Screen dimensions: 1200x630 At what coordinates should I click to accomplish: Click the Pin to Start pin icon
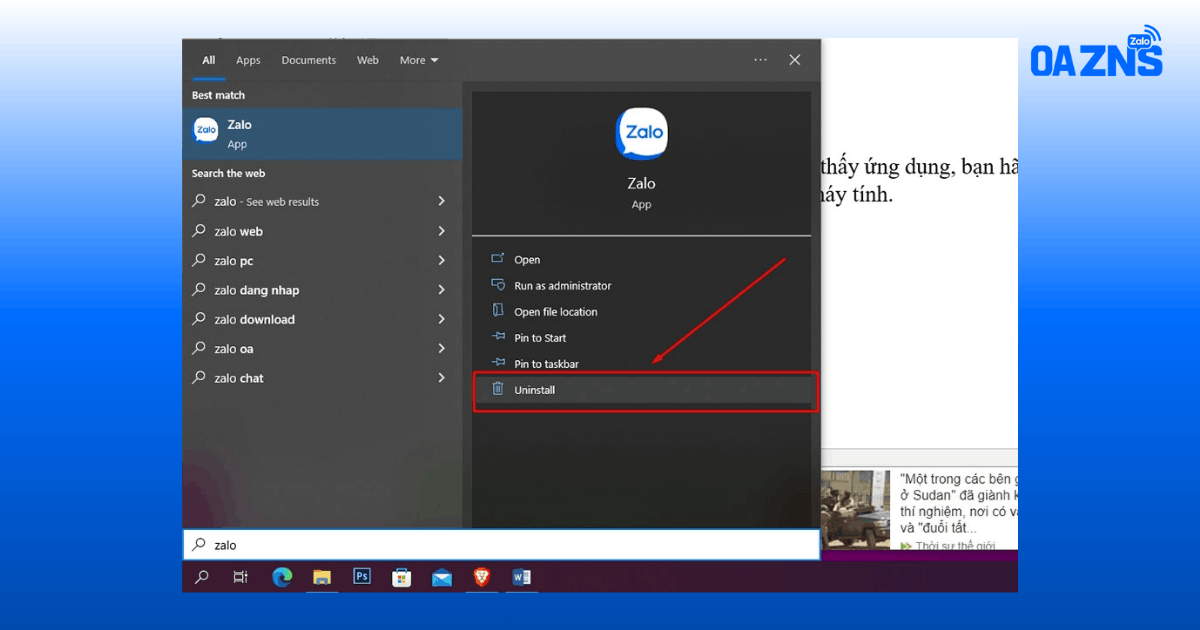point(498,338)
